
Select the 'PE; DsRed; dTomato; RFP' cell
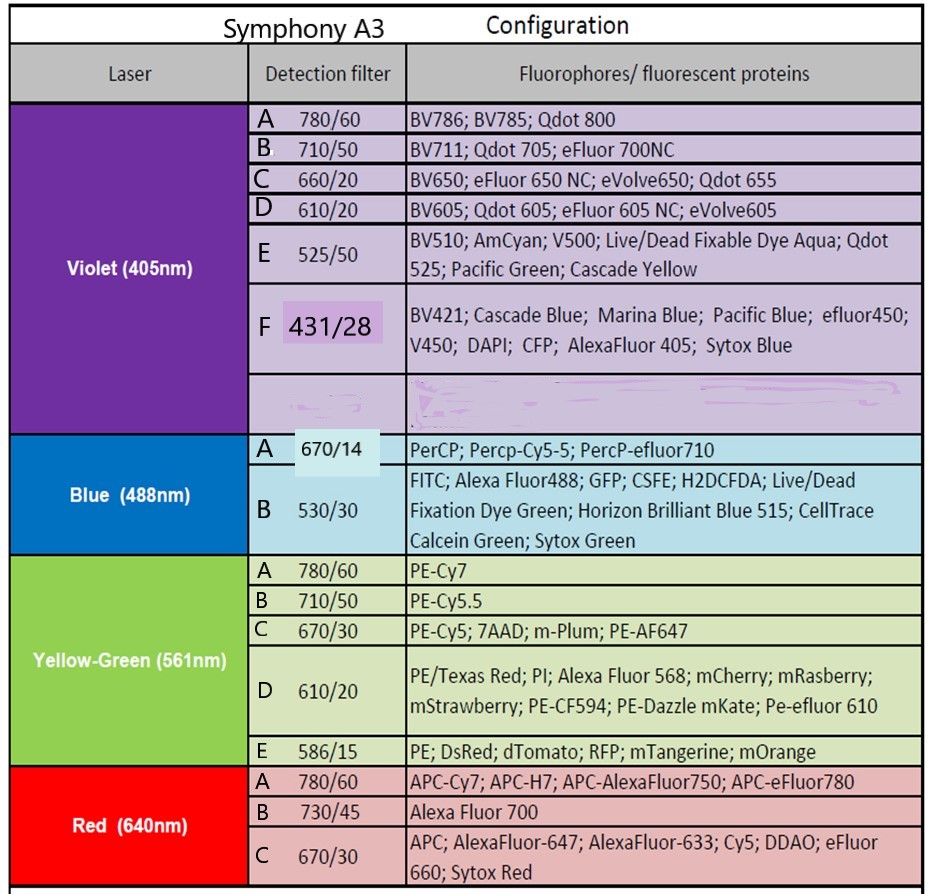(664, 751)
